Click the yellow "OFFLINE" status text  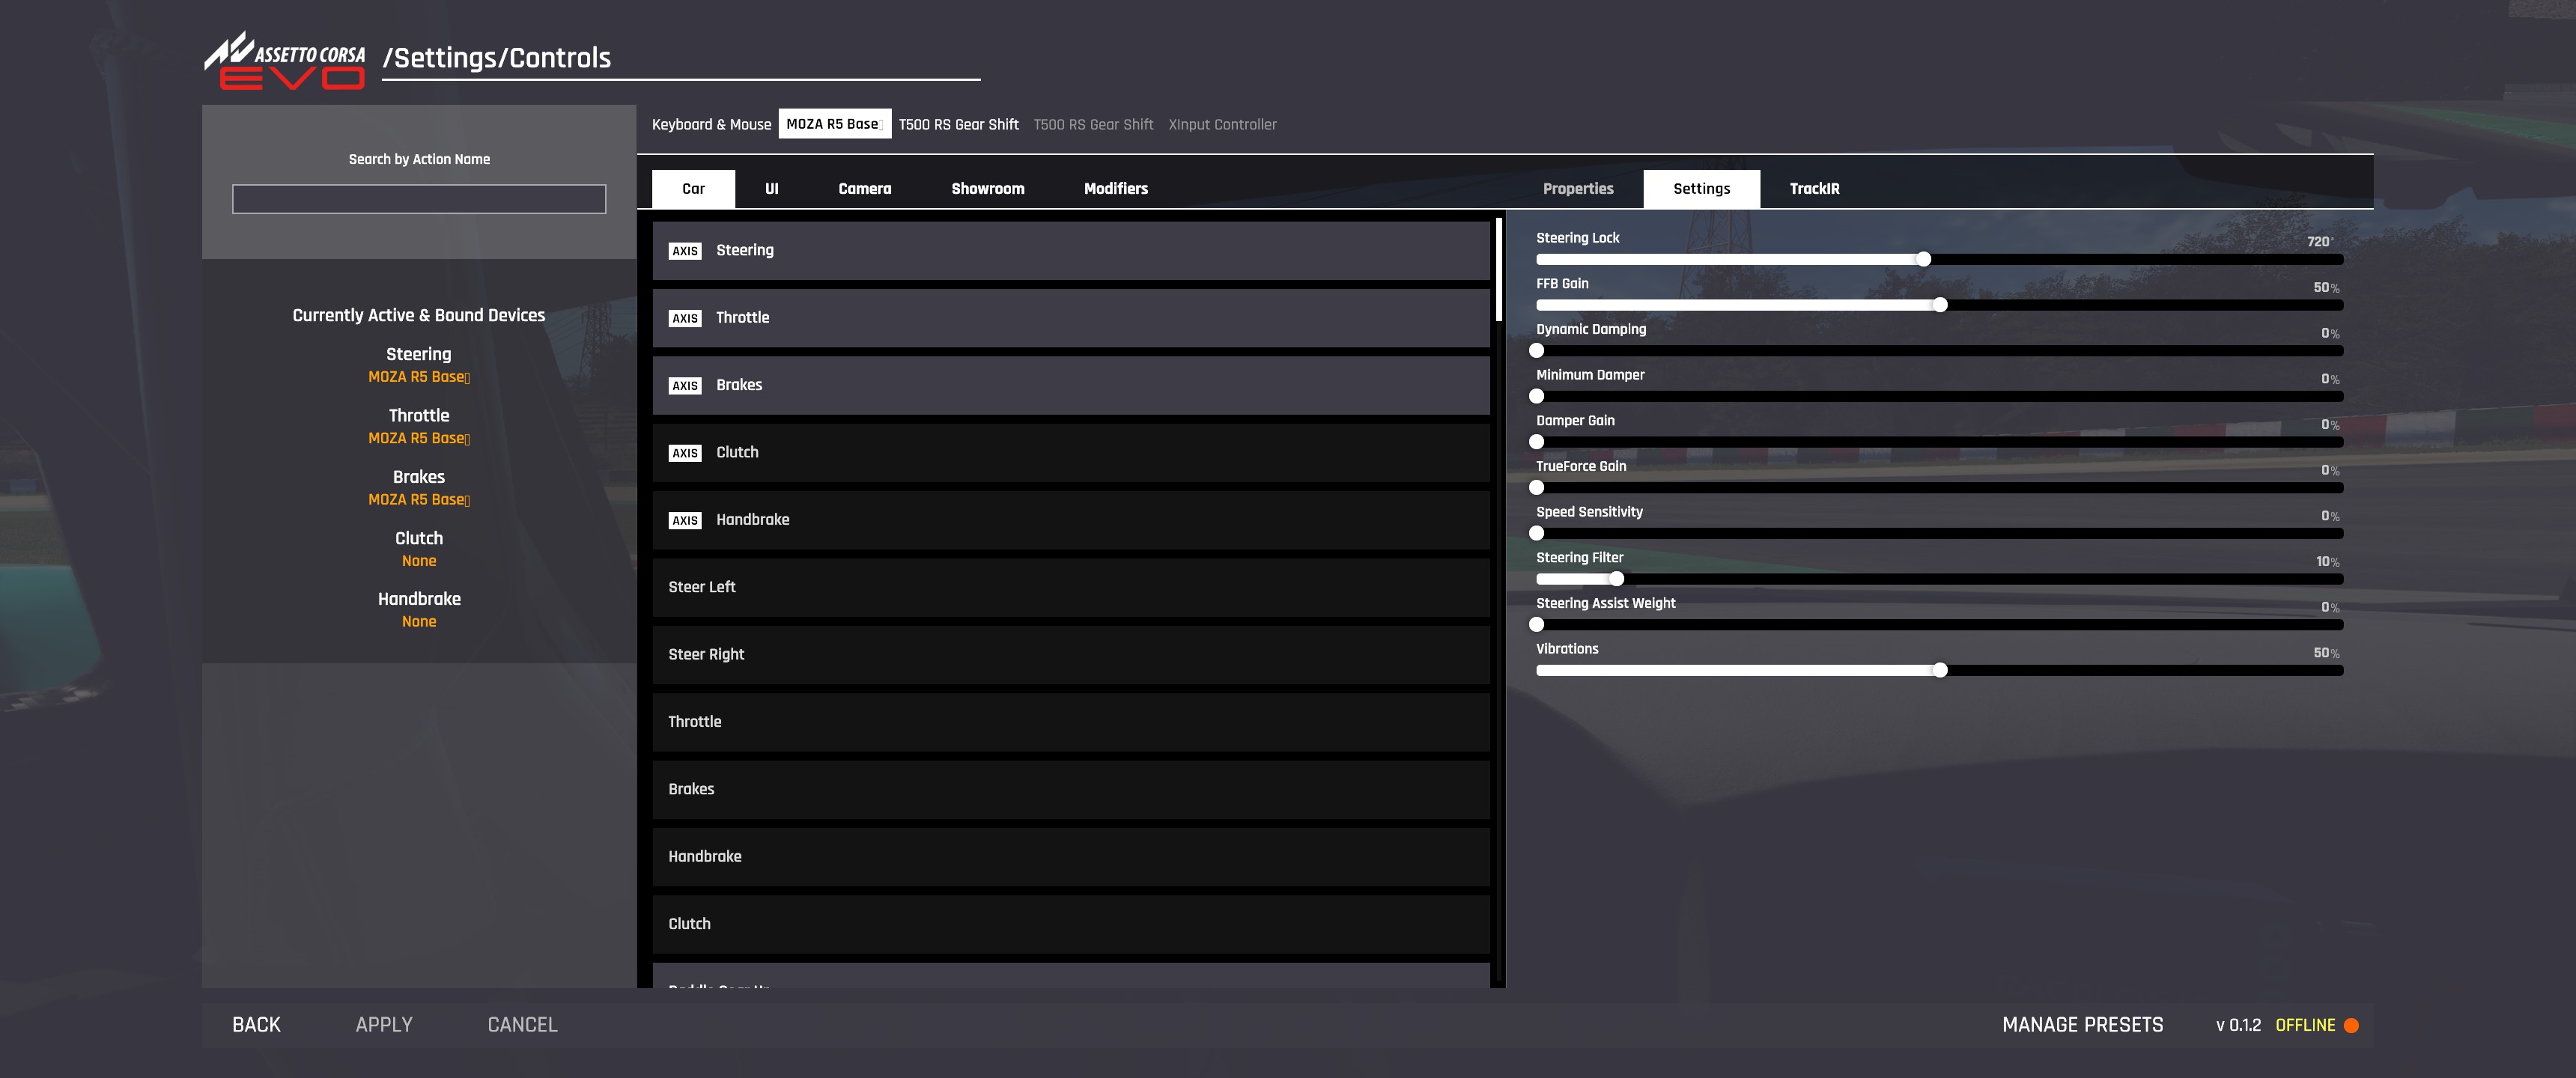(2305, 1025)
